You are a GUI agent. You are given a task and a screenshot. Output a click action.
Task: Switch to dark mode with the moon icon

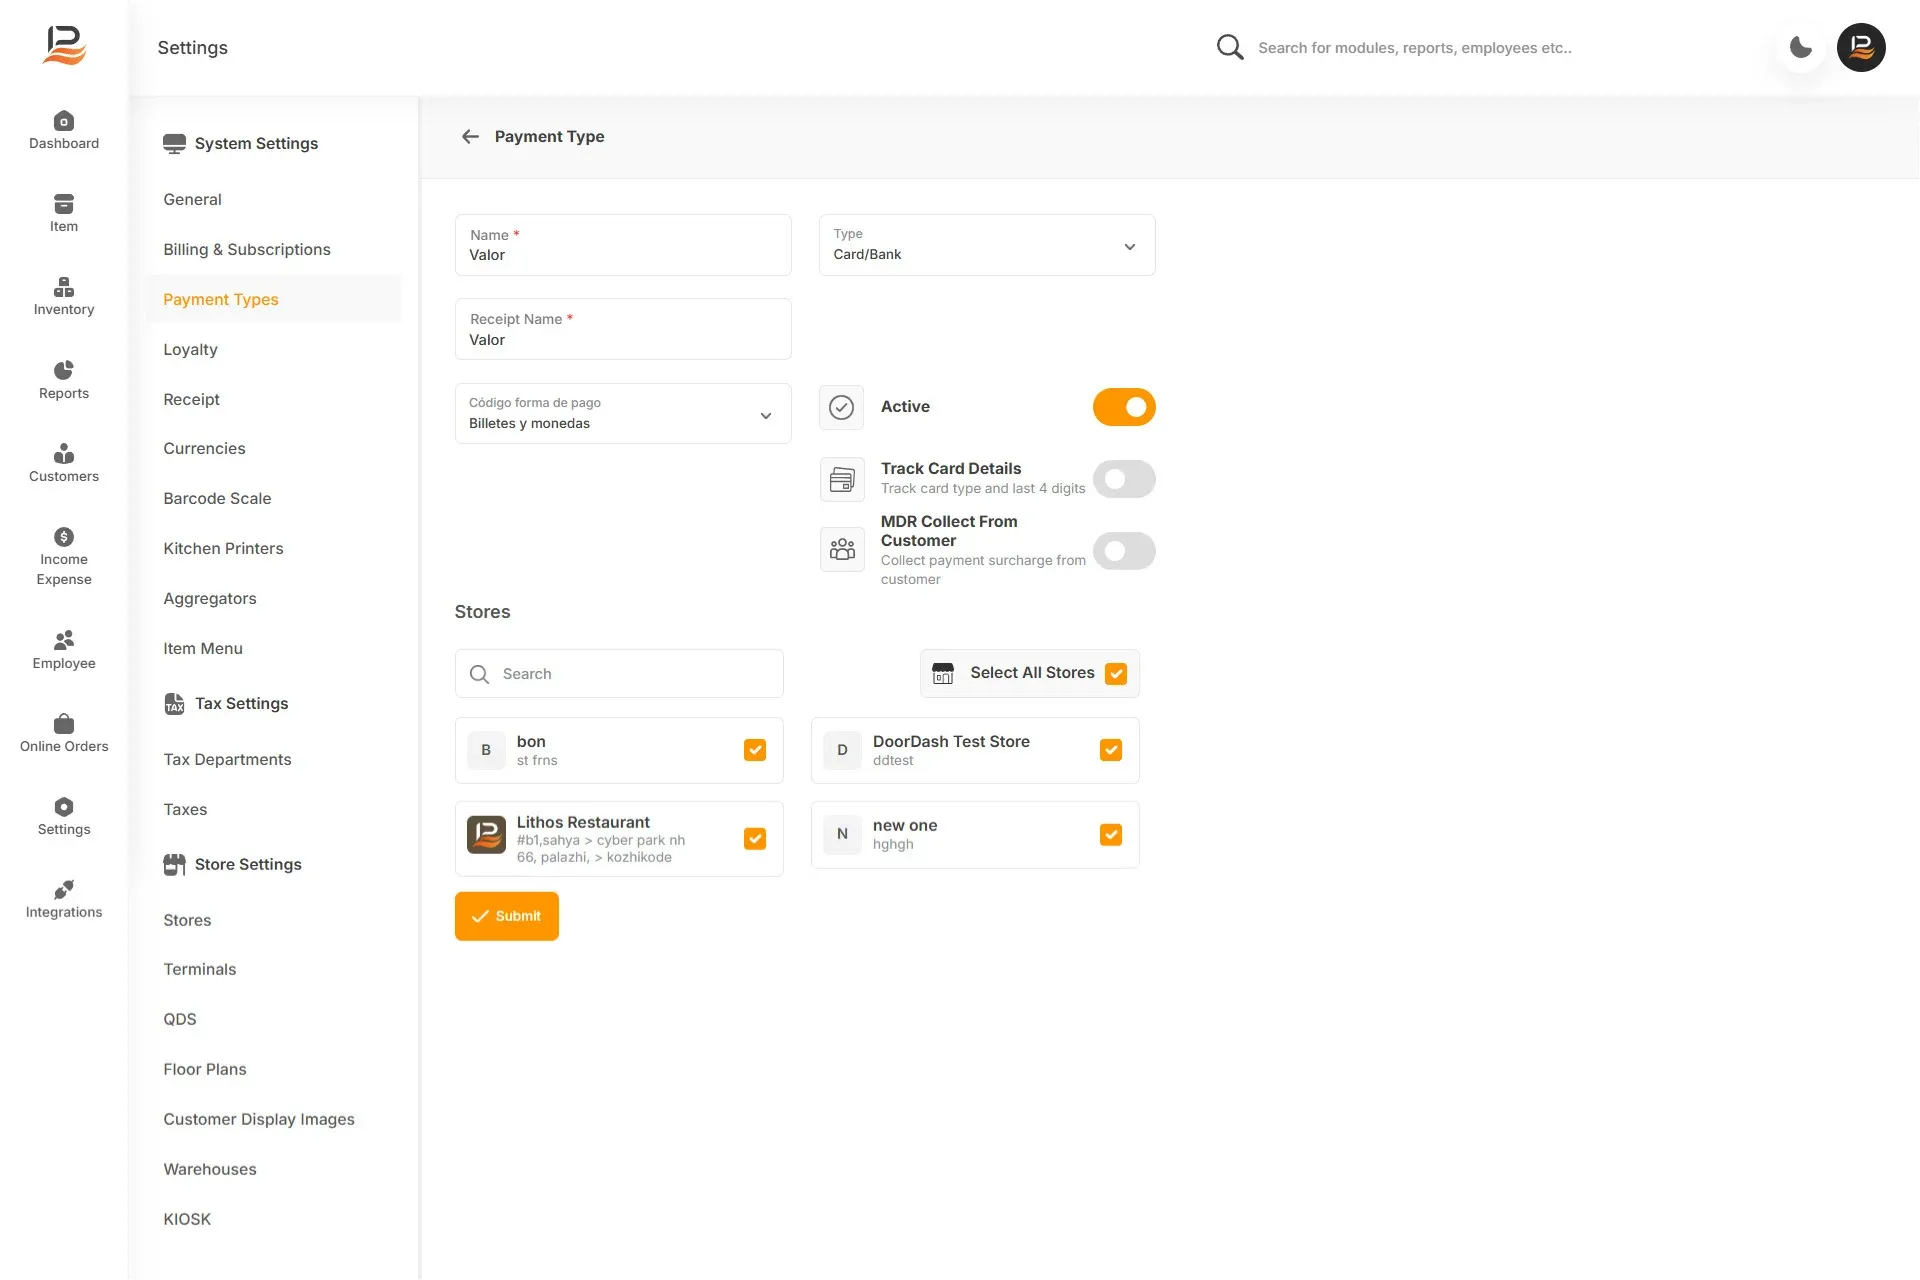tap(1801, 47)
